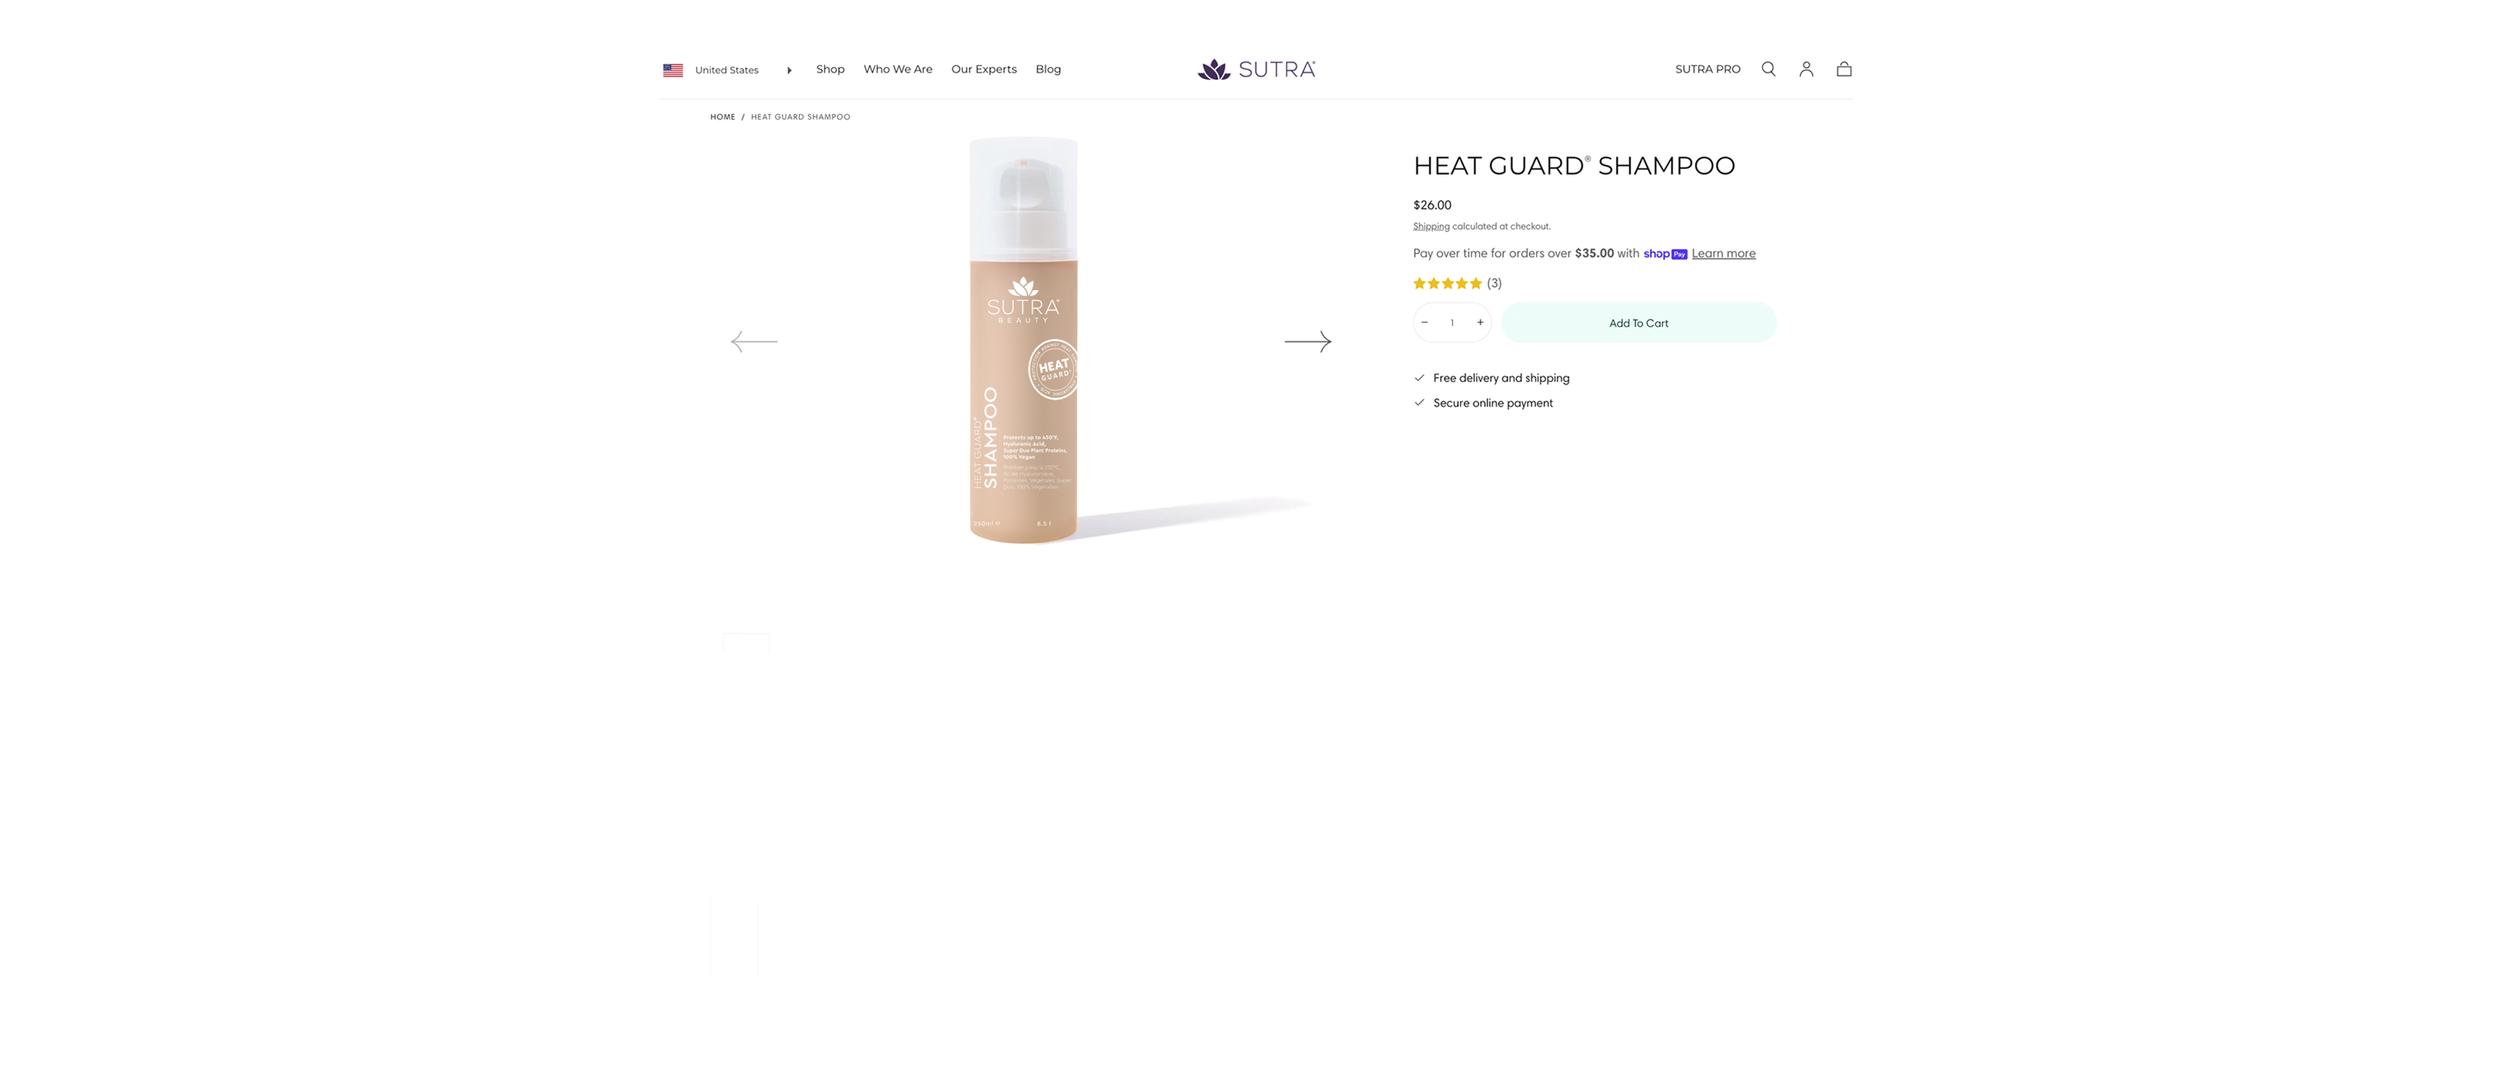The width and height of the screenshot is (2500, 1073).
Task: Show next product image with right arrow
Action: (1308, 342)
